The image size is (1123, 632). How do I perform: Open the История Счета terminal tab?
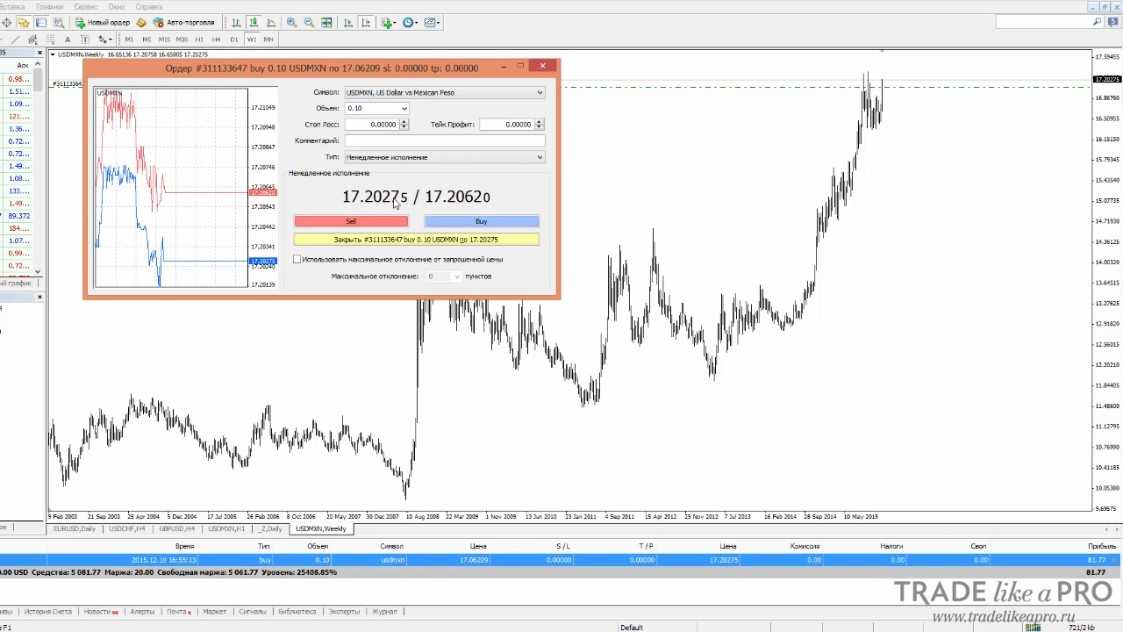pos(48,611)
